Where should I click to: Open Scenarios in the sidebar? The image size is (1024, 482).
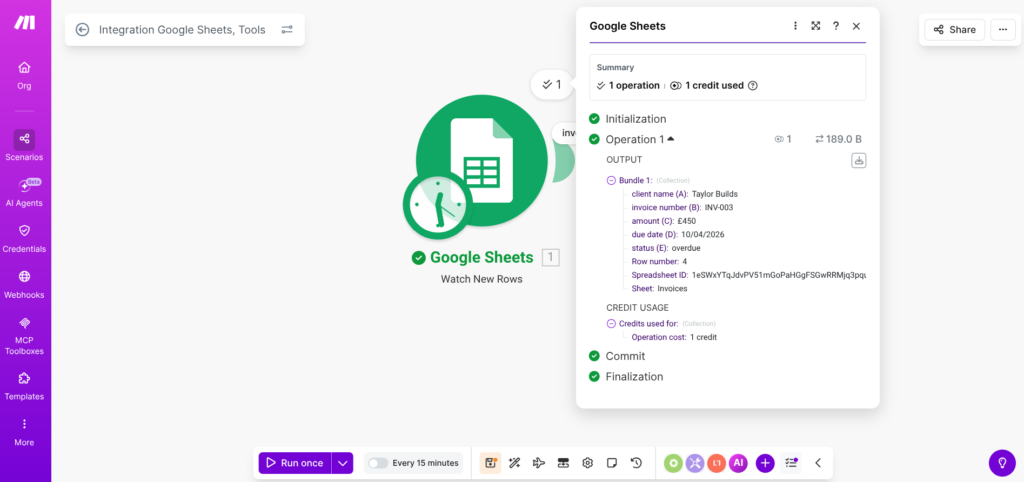pyautogui.click(x=24, y=146)
